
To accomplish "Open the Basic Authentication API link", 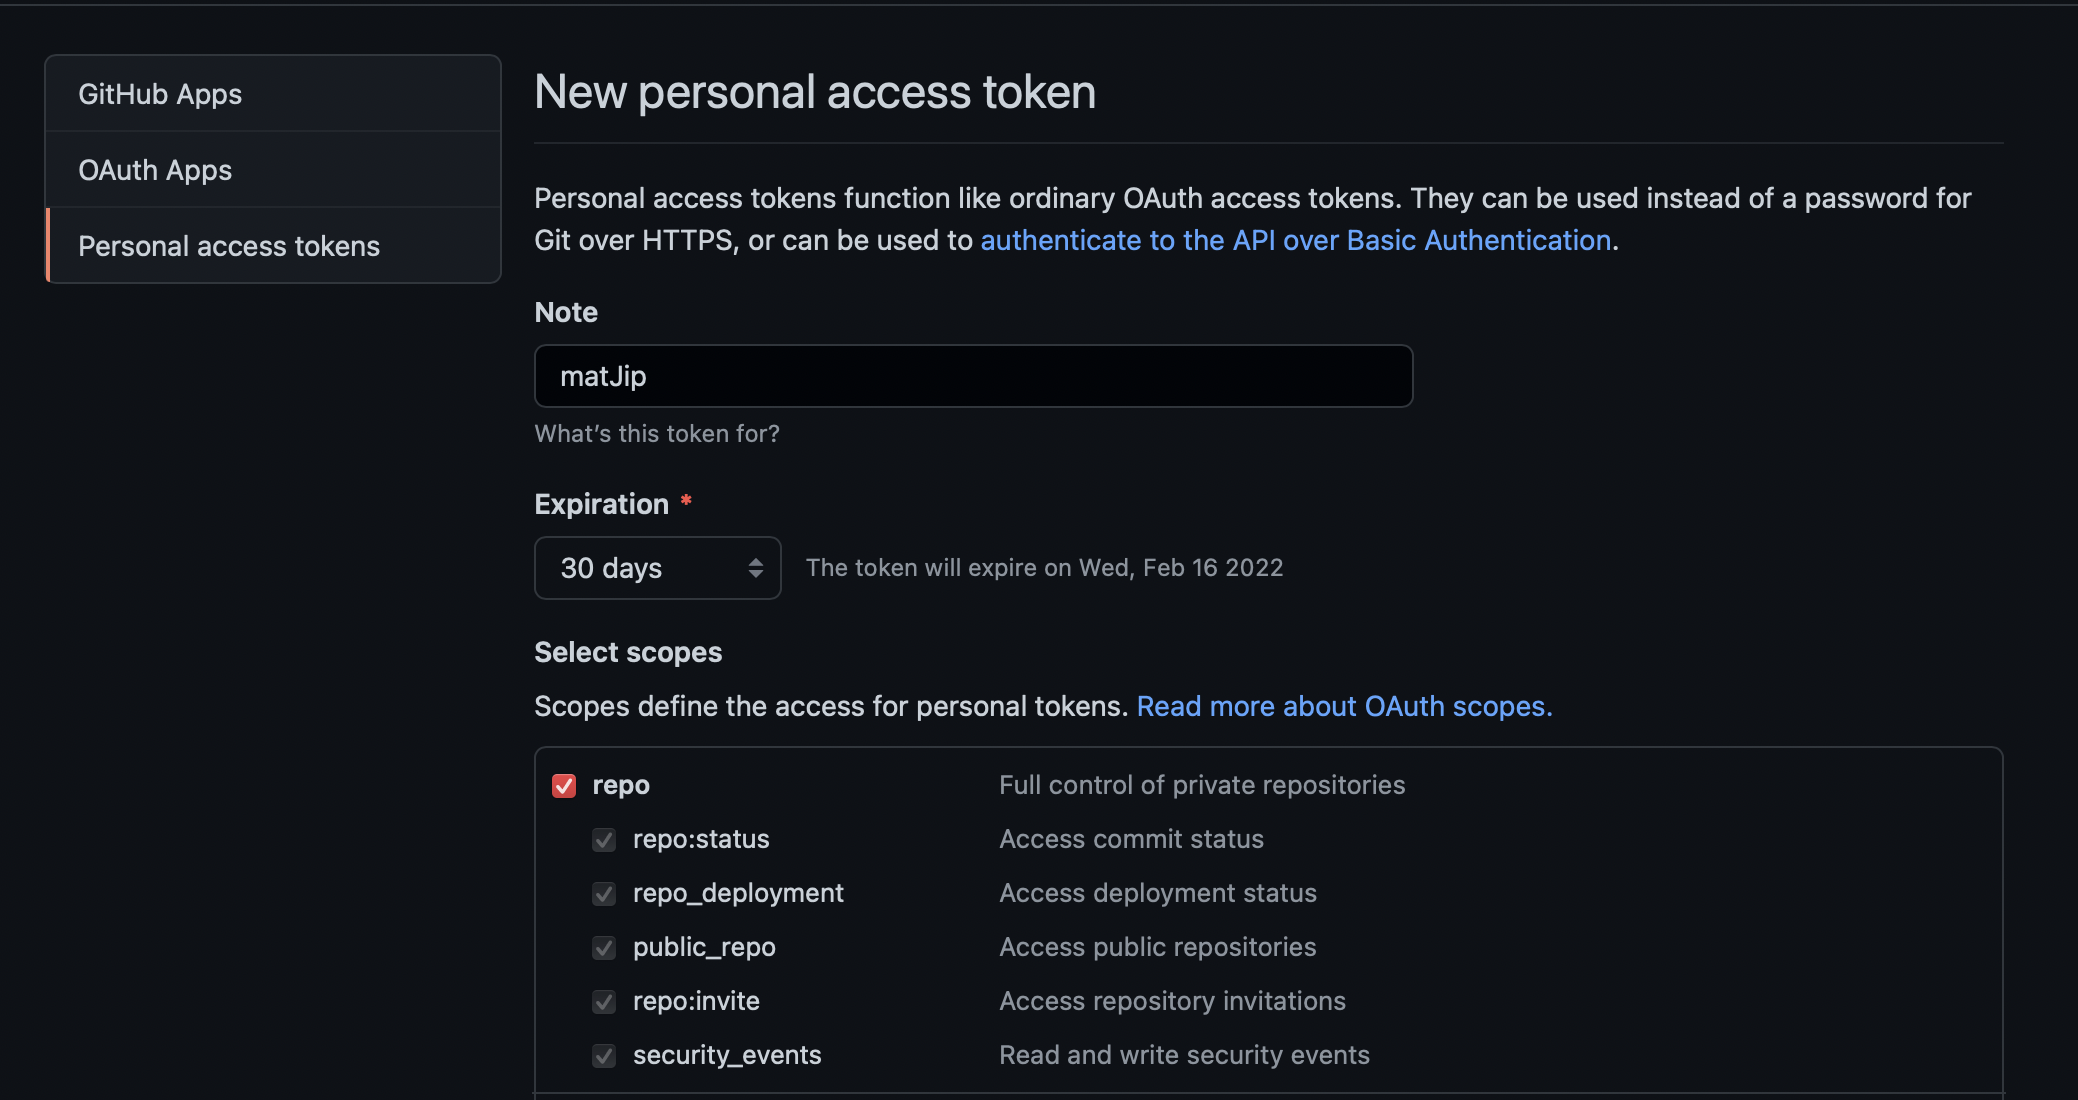I will click(x=1296, y=241).
